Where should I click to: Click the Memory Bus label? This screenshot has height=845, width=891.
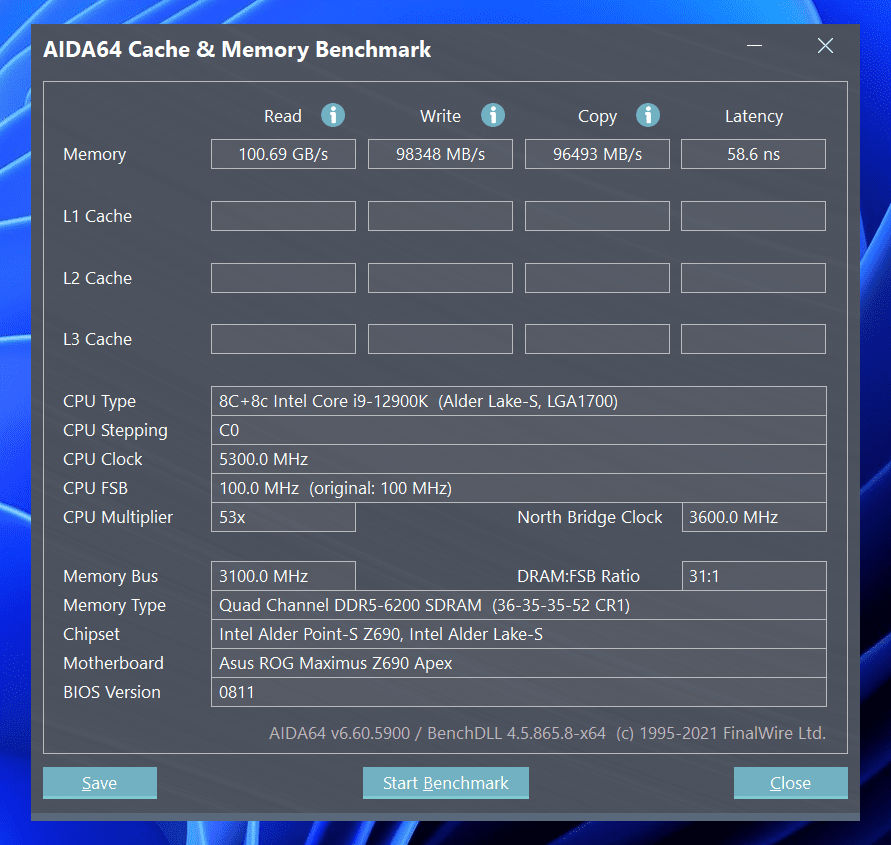pyautogui.click(x=110, y=577)
